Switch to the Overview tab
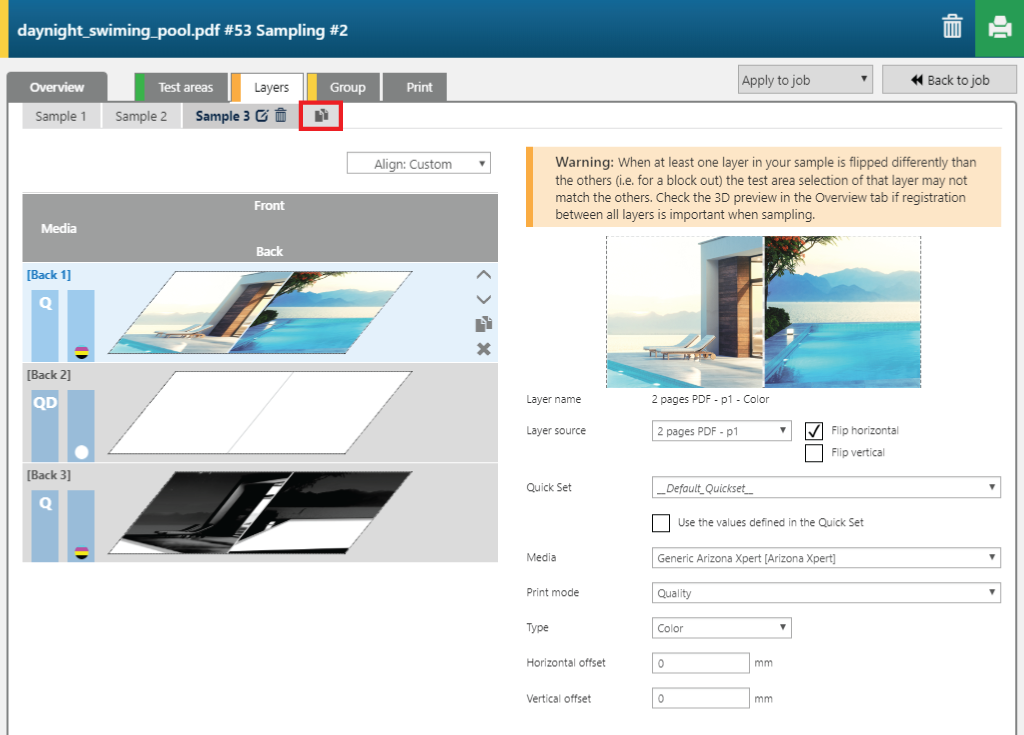The width and height of the screenshot is (1024, 735). (57, 87)
